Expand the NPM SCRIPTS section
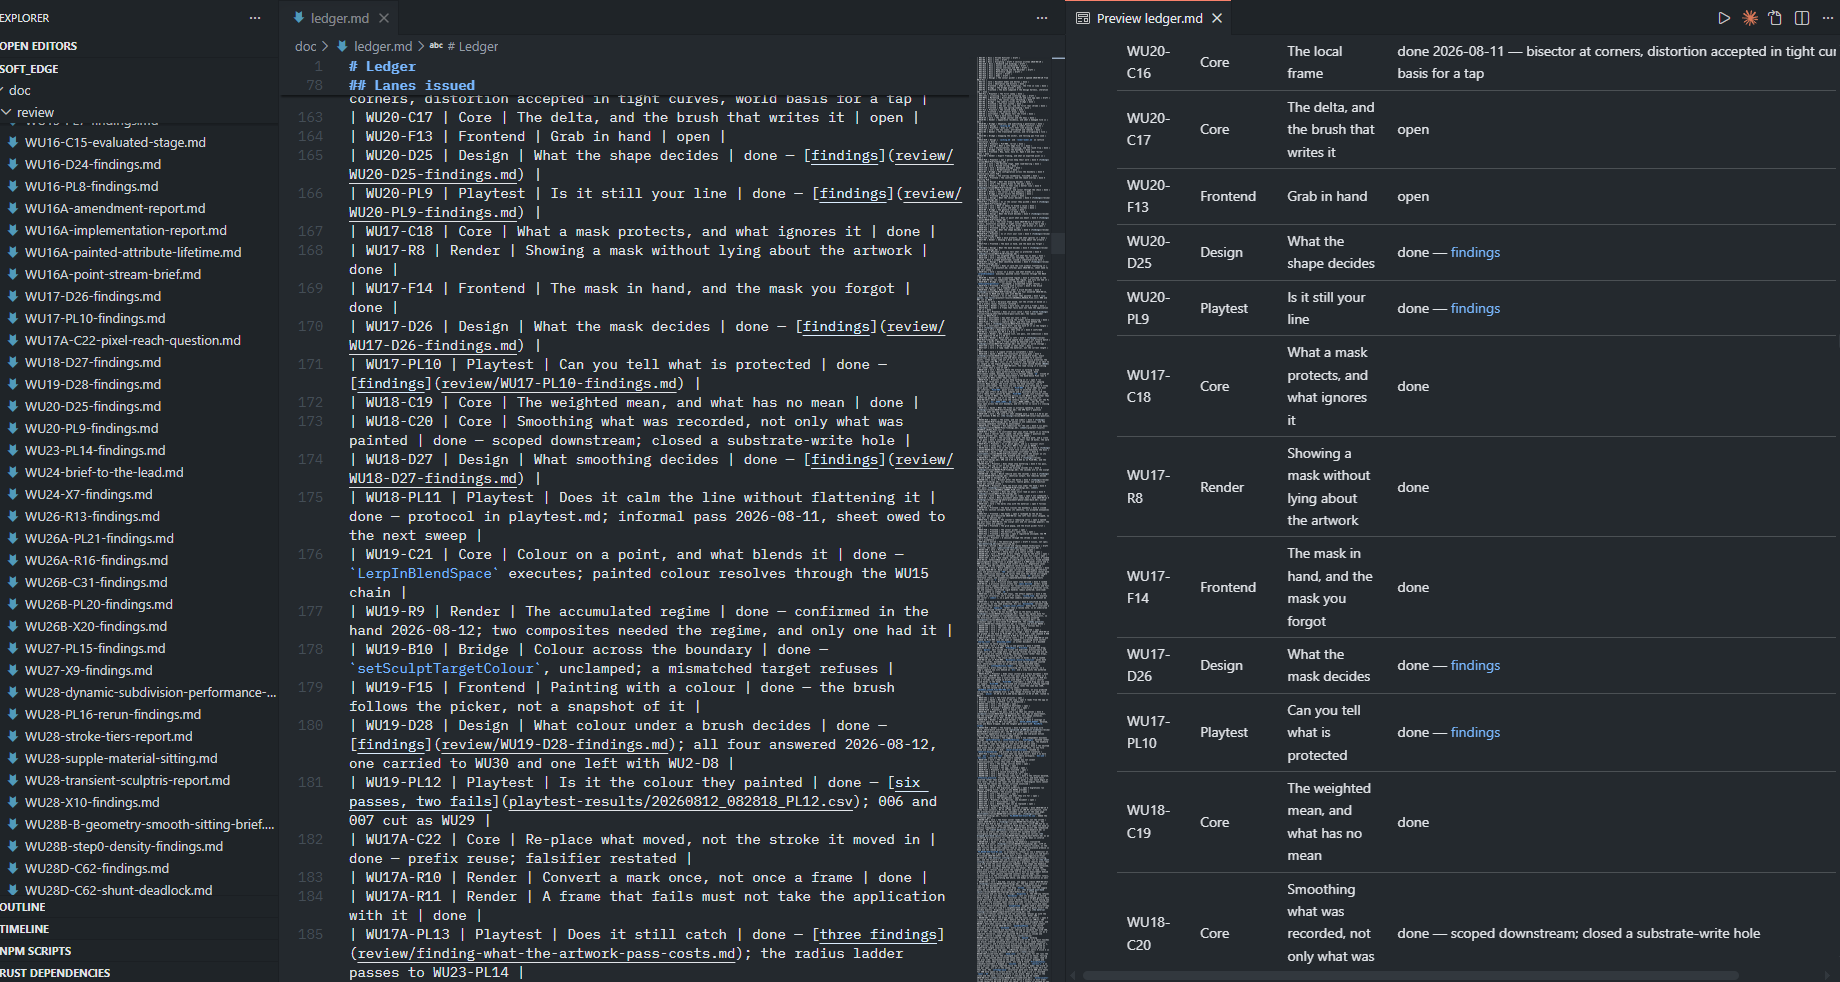Screen dimensions: 1840x982 [x=139, y=951]
